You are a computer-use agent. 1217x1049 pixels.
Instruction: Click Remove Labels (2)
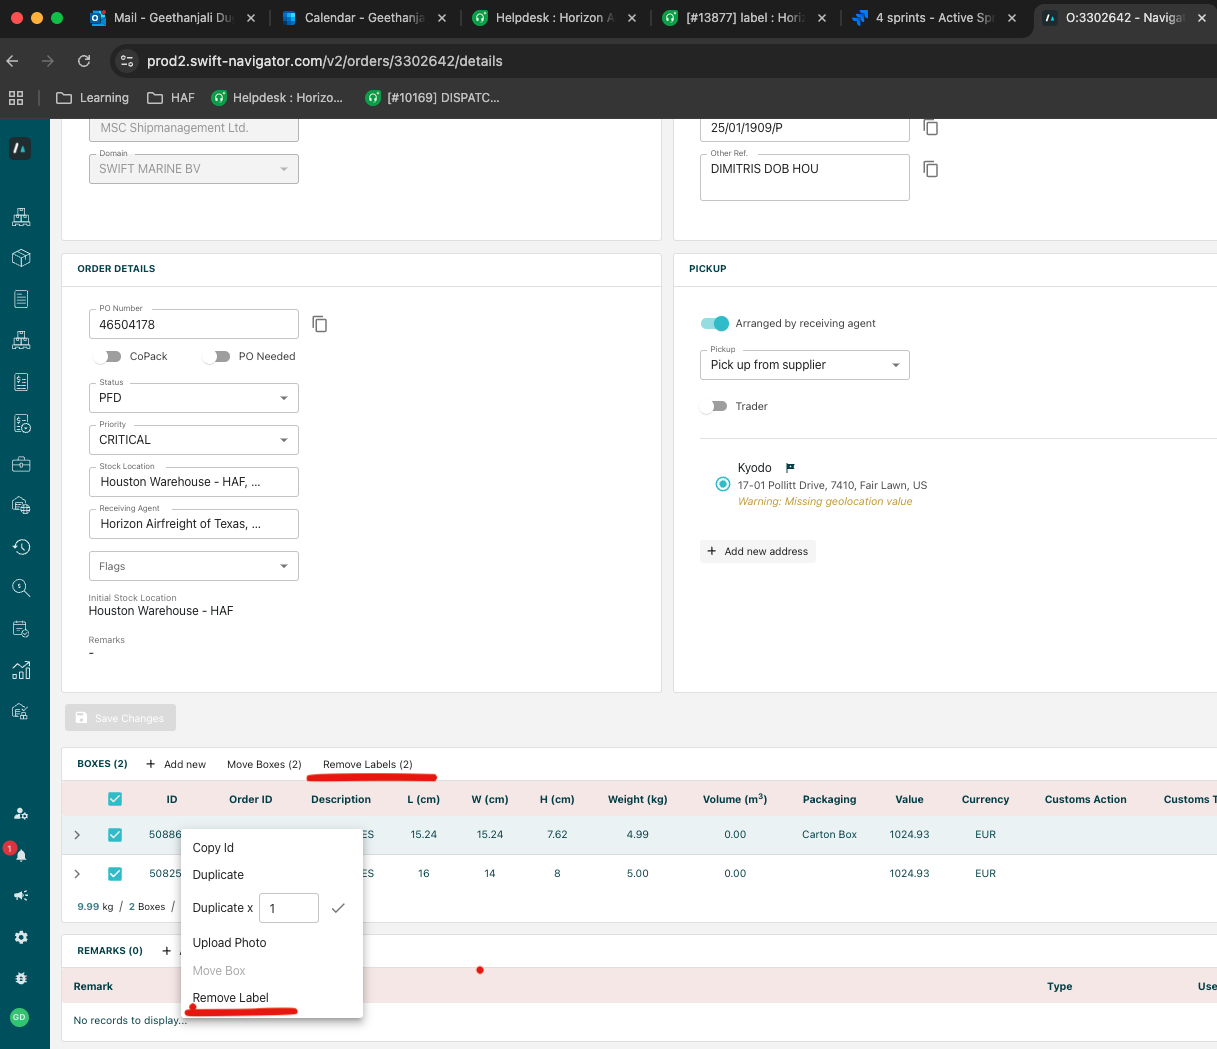point(367,764)
